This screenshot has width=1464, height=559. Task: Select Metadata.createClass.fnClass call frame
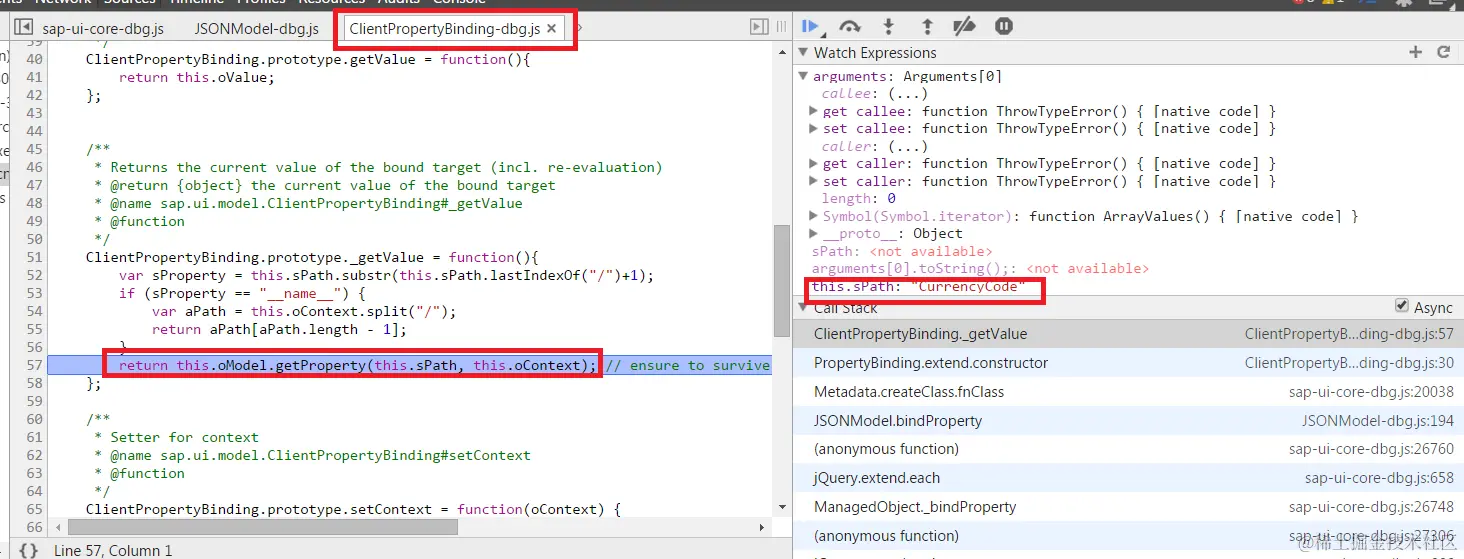(x=1128, y=392)
